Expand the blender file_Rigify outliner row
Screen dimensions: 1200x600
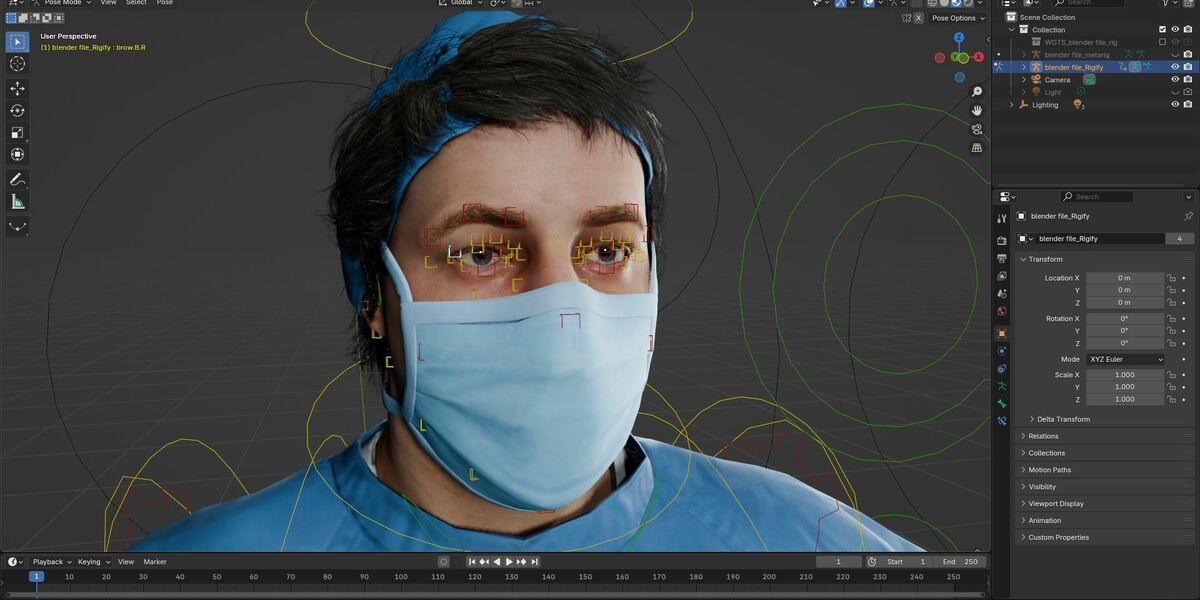(x=1024, y=67)
